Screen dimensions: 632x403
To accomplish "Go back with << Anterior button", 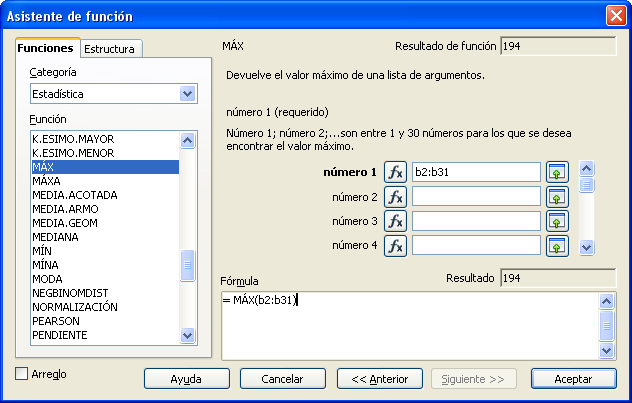I will pos(373,379).
